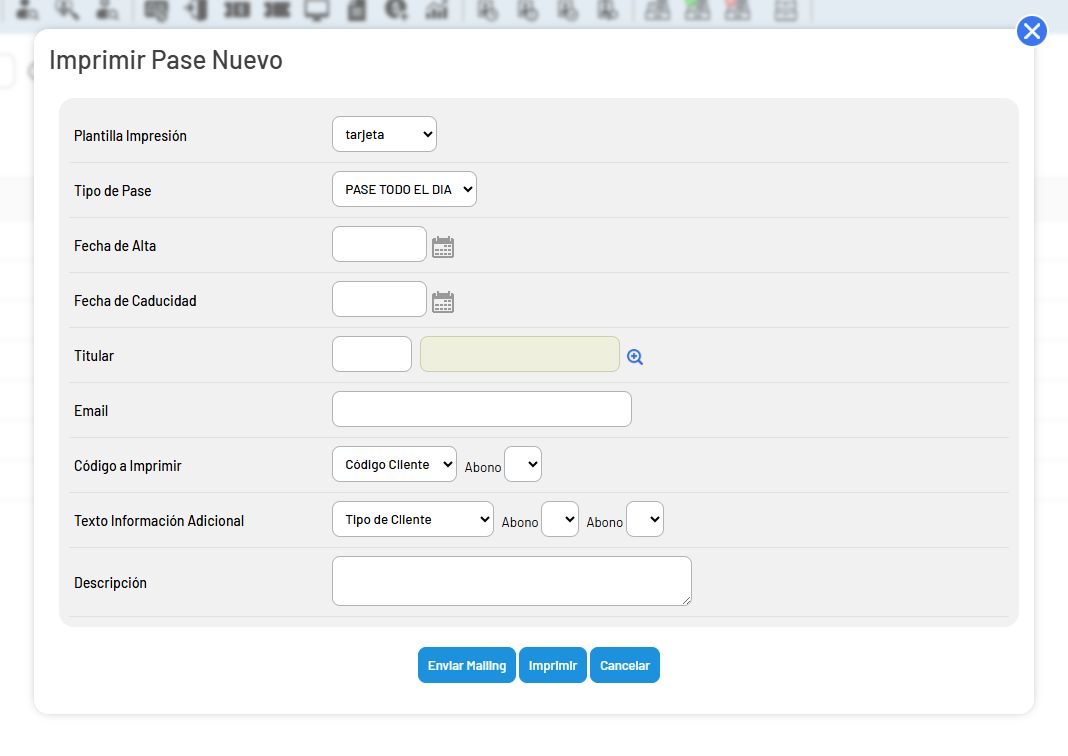Viewport: 1068px width, 756px height.
Task: Focus the Email input field
Action: pos(482,409)
